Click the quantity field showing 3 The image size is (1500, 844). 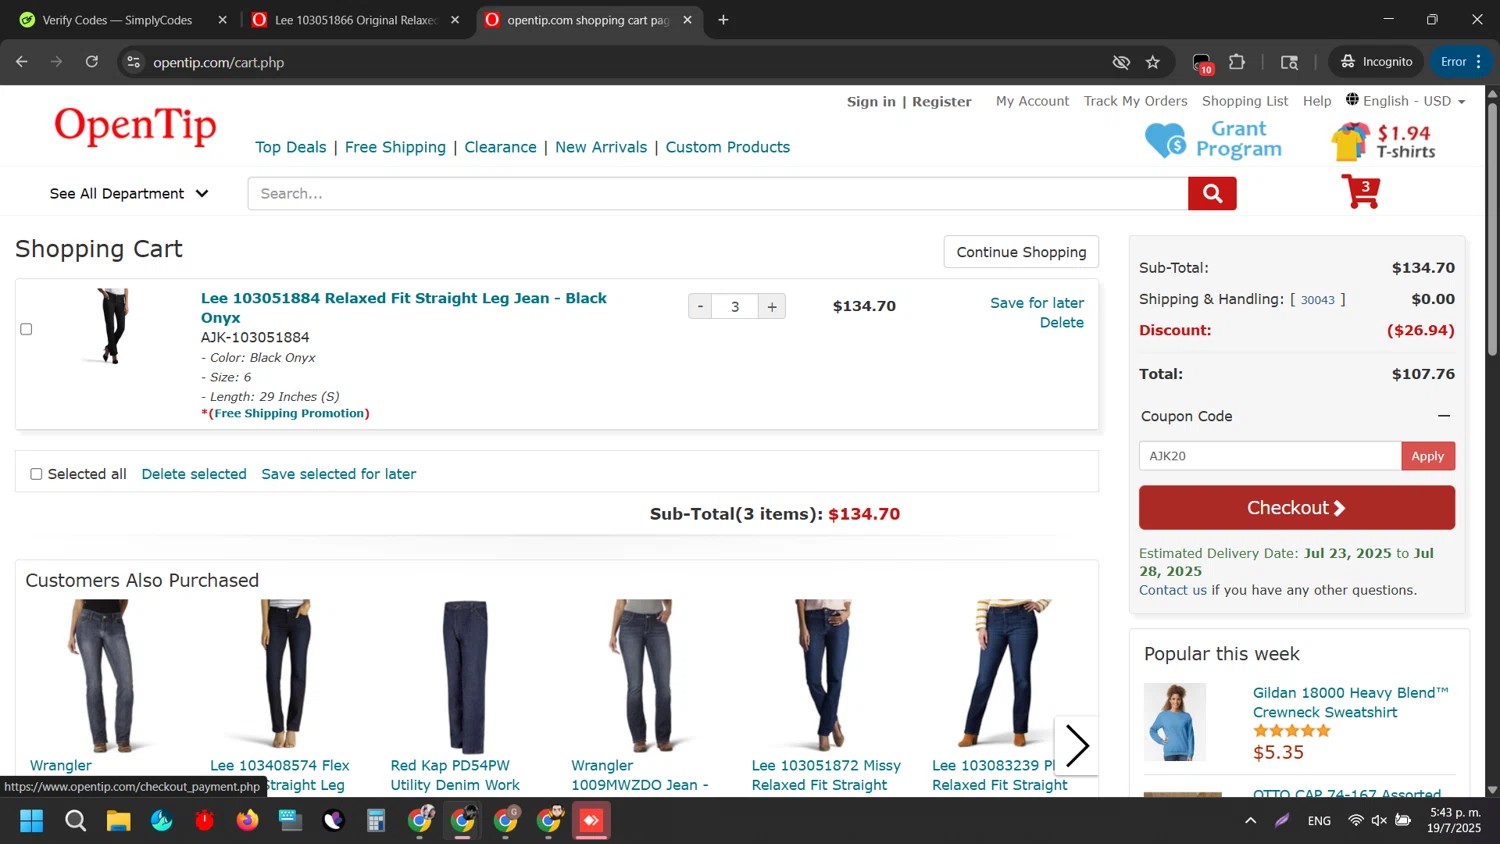click(735, 307)
